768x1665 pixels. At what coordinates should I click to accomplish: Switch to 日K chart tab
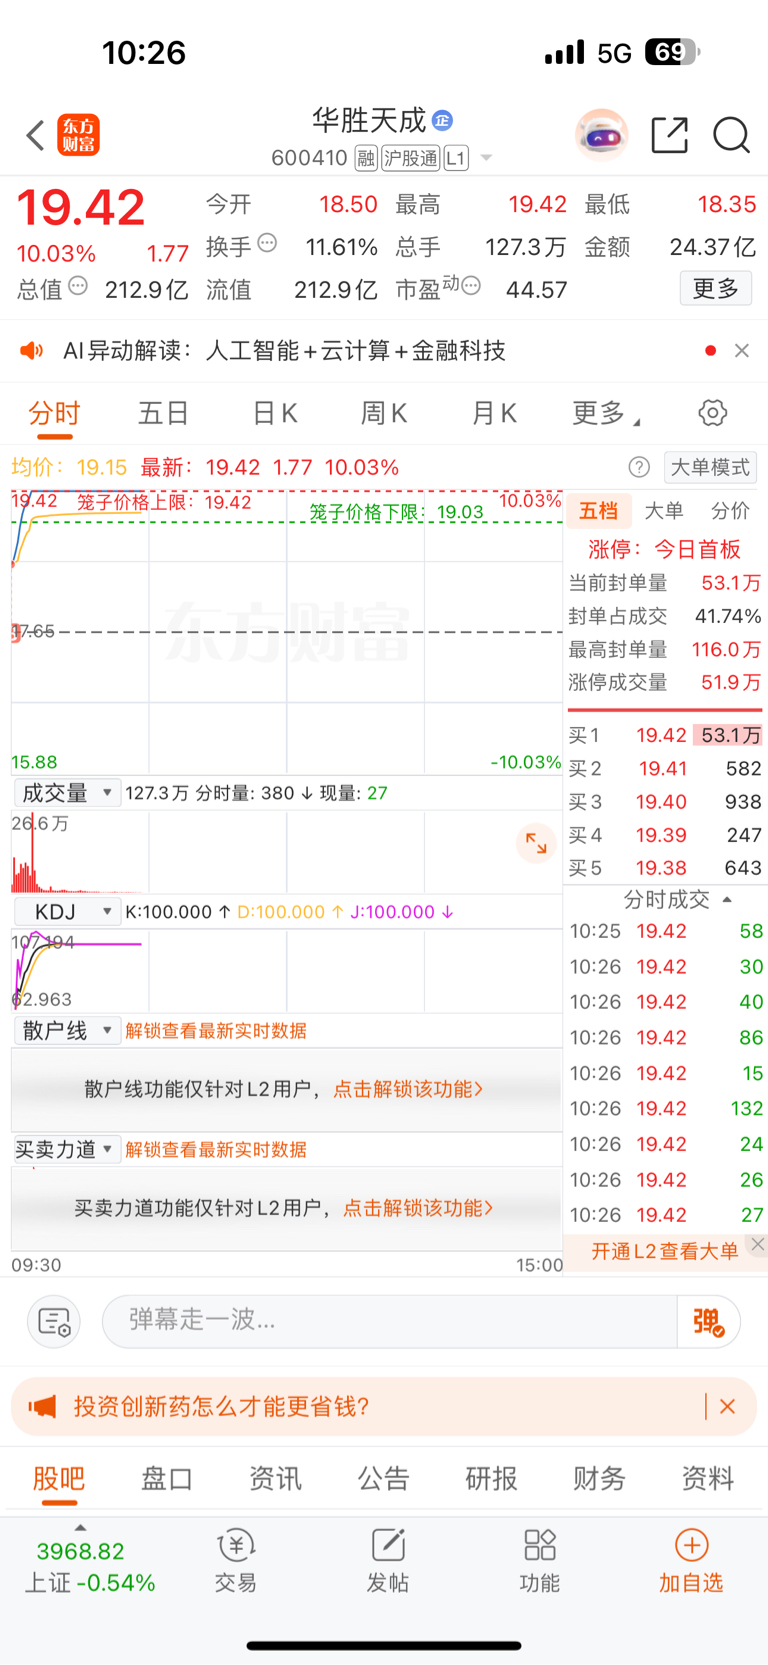[x=275, y=413]
